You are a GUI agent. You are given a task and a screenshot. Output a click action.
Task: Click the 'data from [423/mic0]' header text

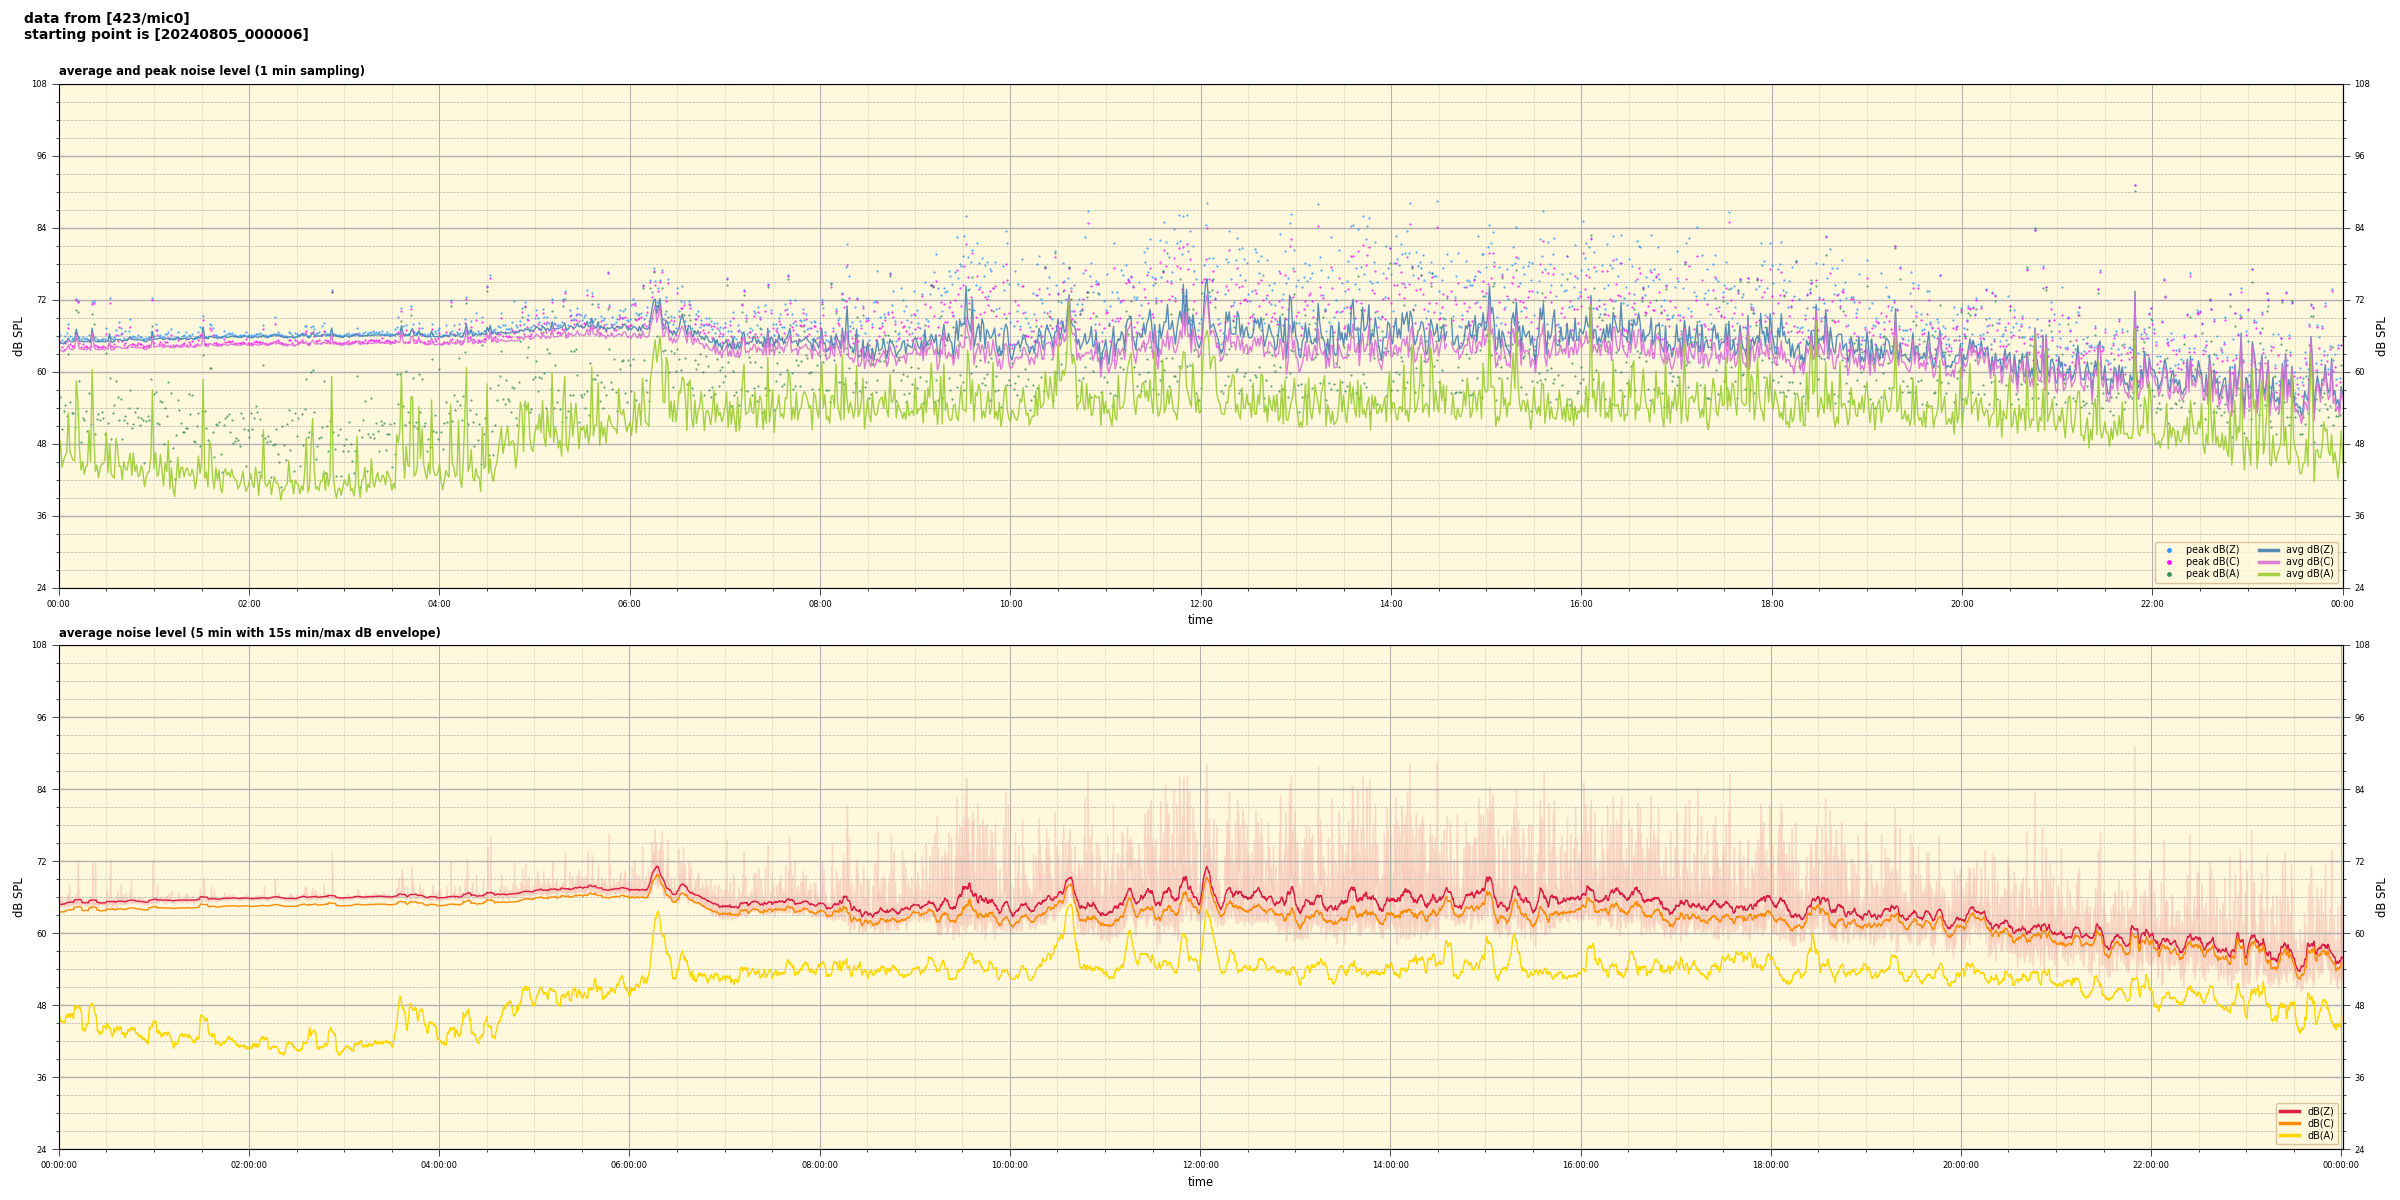106,18
